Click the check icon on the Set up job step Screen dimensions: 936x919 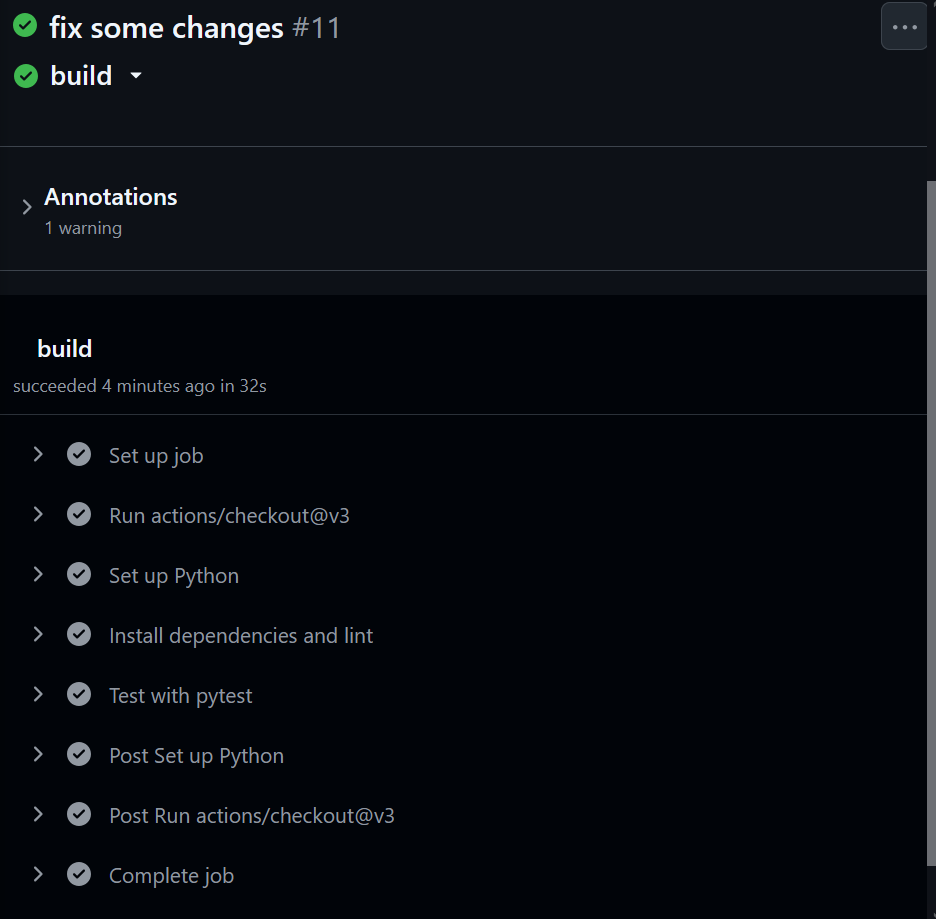[78, 454]
